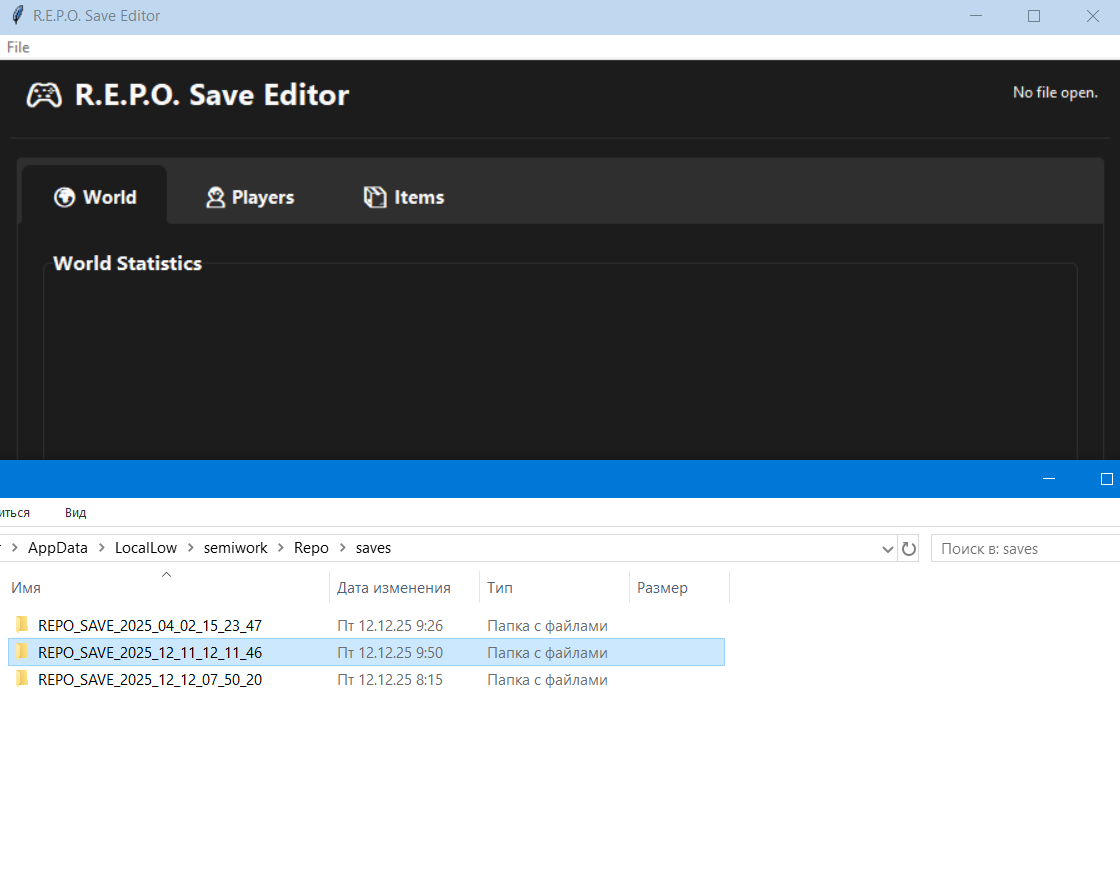
Task: Go to the Repo folder in the breadcrumb
Action: [311, 548]
